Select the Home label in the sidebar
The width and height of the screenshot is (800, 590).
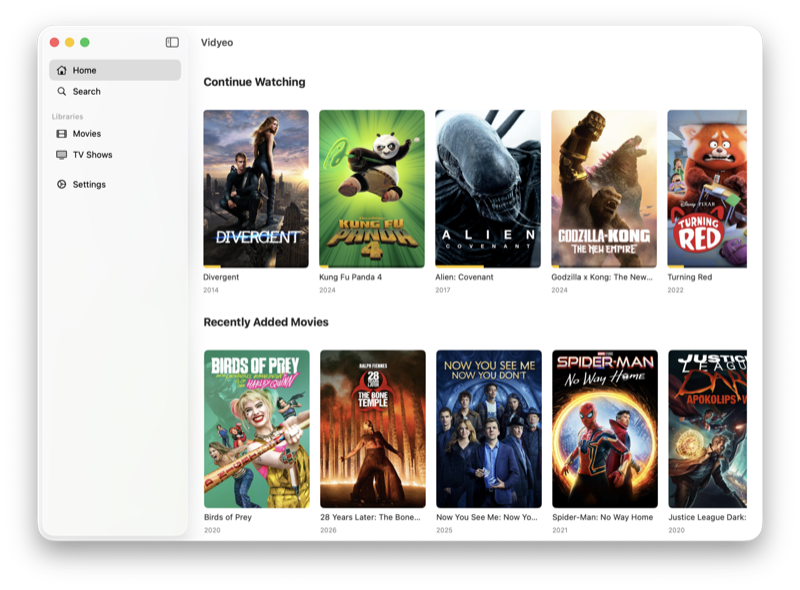84,70
